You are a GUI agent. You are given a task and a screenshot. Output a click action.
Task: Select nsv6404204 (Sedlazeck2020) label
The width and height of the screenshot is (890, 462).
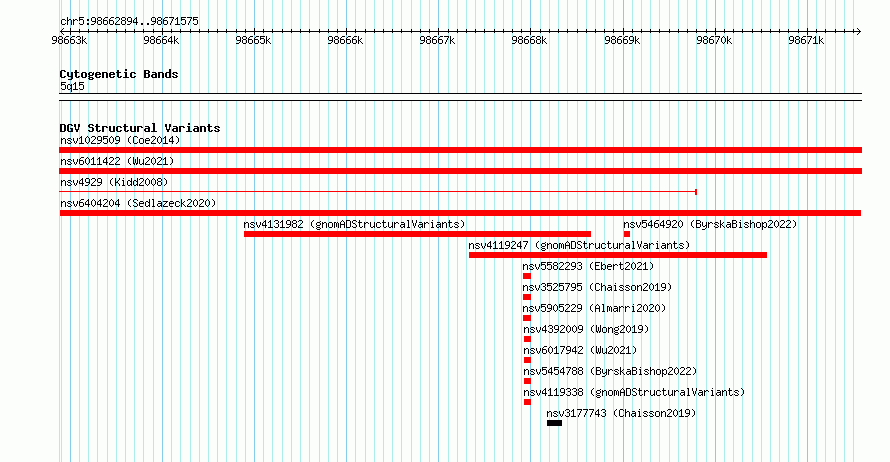tap(138, 203)
